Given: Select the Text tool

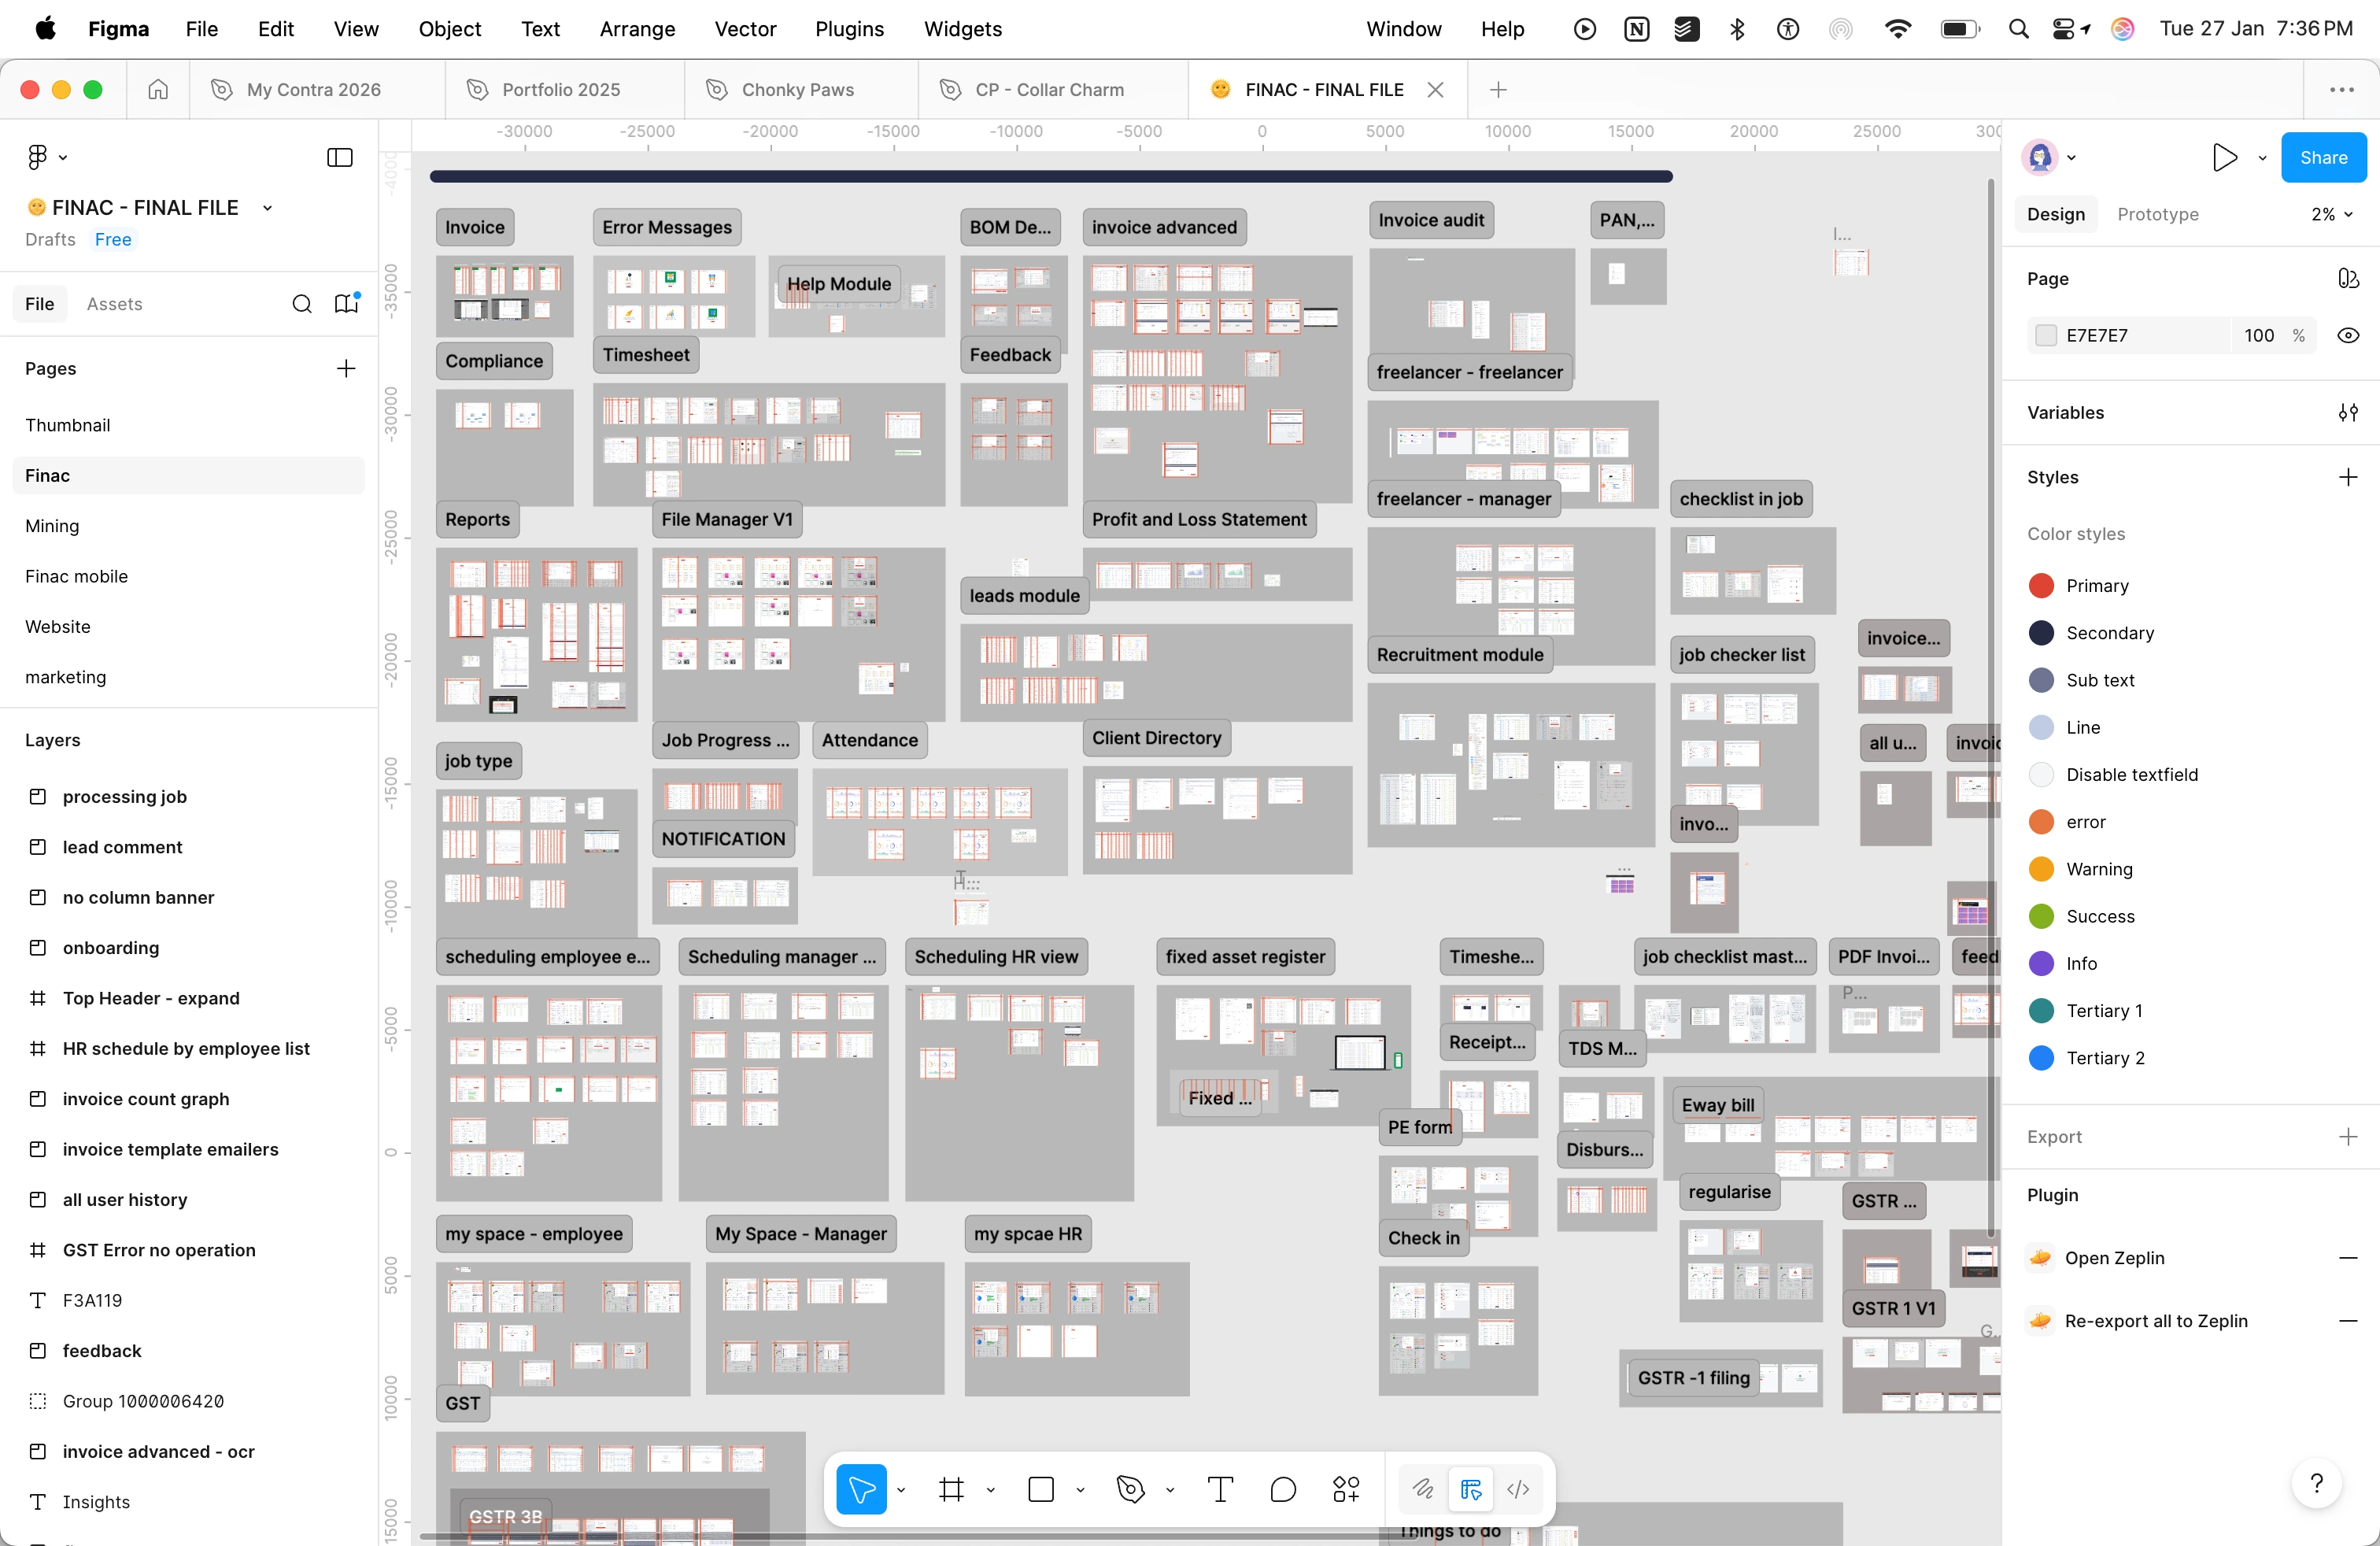Looking at the screenshot, I should click(x=1220, y=1490).
